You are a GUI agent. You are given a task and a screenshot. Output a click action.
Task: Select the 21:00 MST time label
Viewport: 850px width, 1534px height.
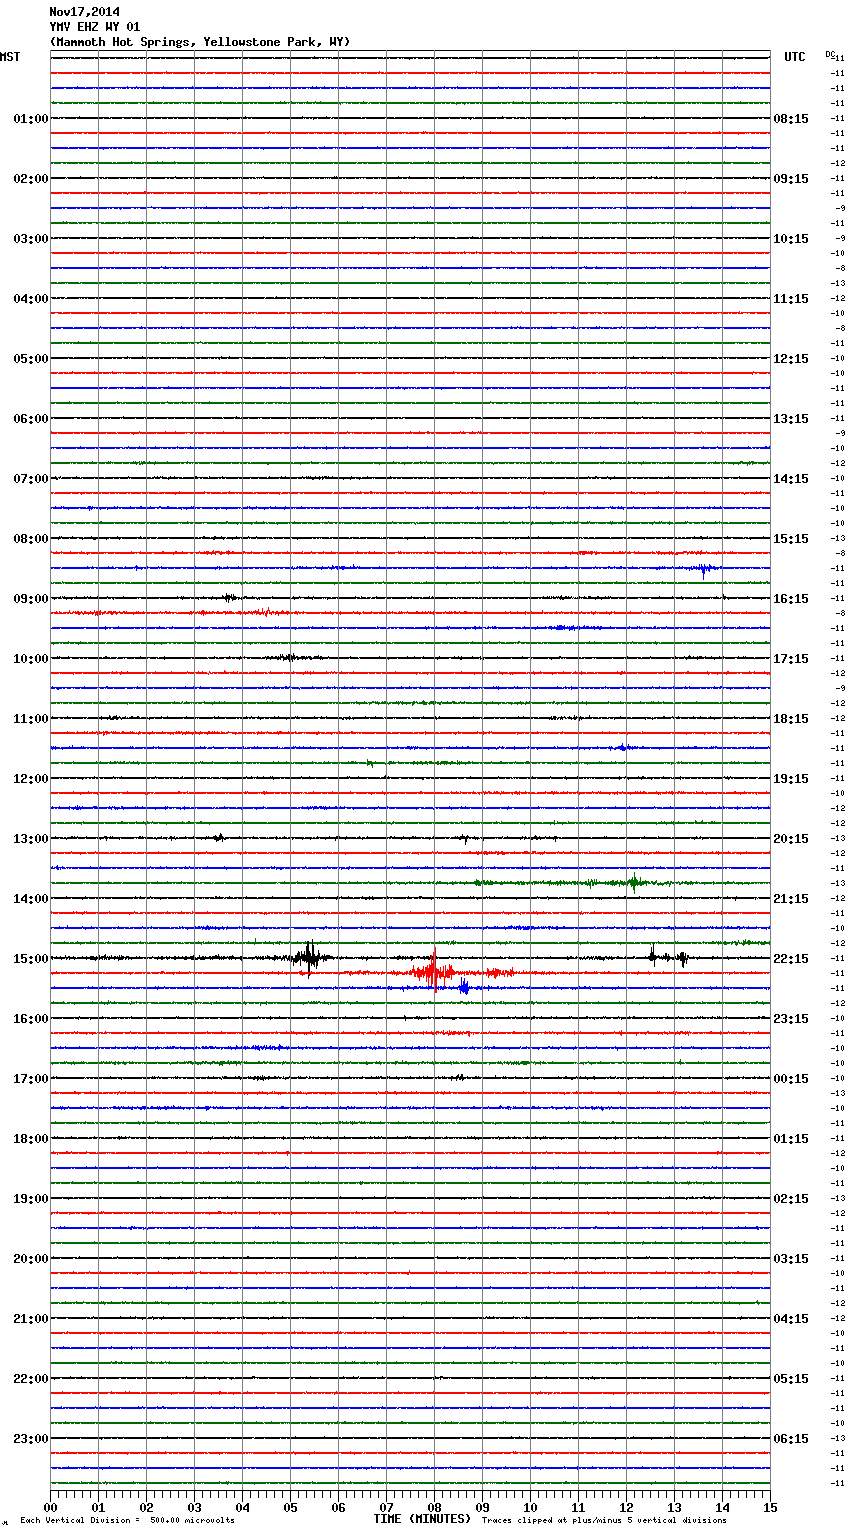[30, 1319]
